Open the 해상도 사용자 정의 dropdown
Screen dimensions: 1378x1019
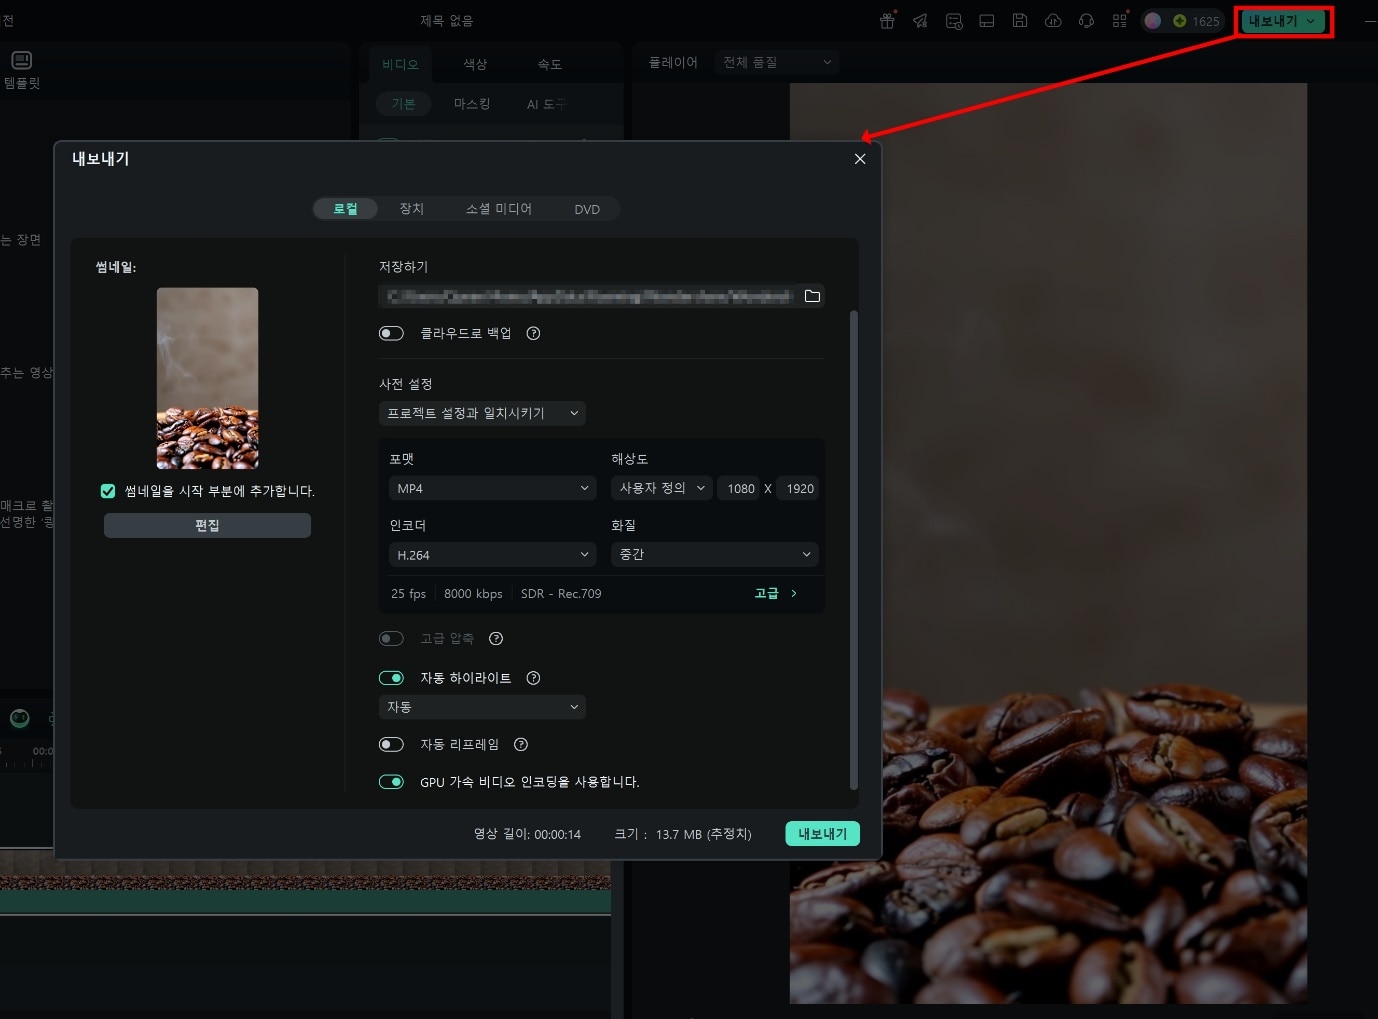coord(662,488)
